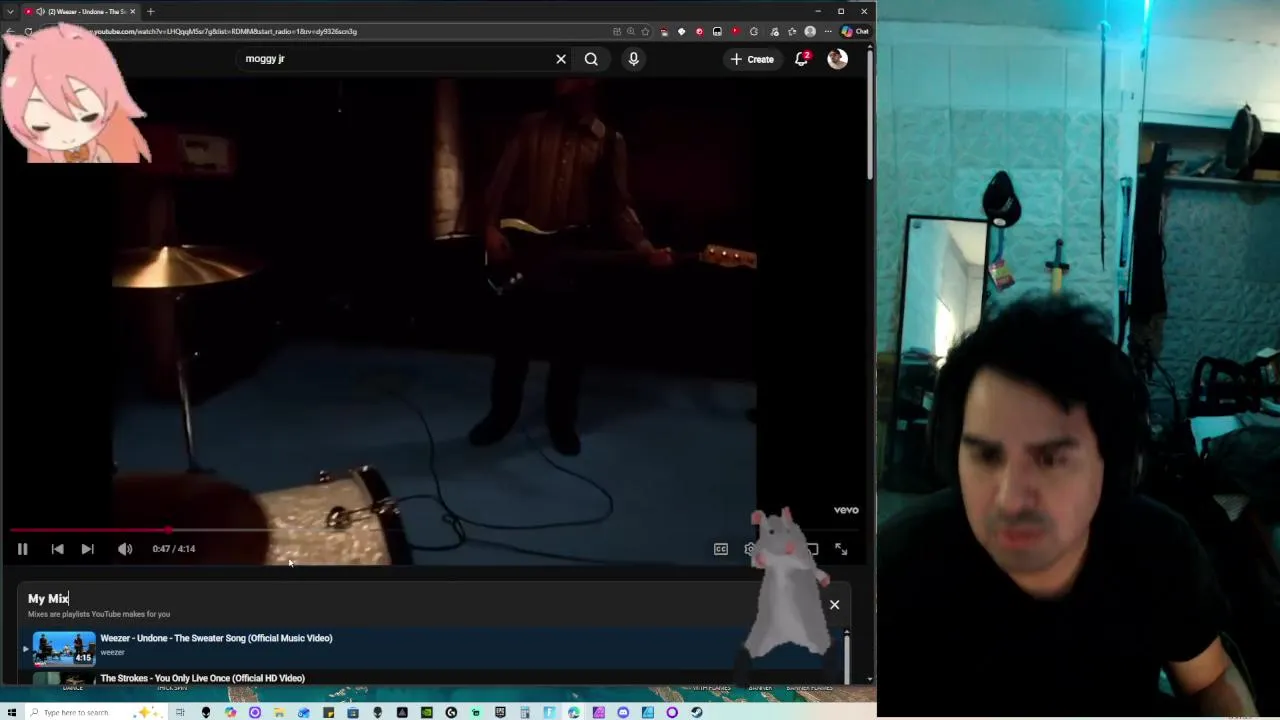Skip to next video in playlist

tap(87, 549)
